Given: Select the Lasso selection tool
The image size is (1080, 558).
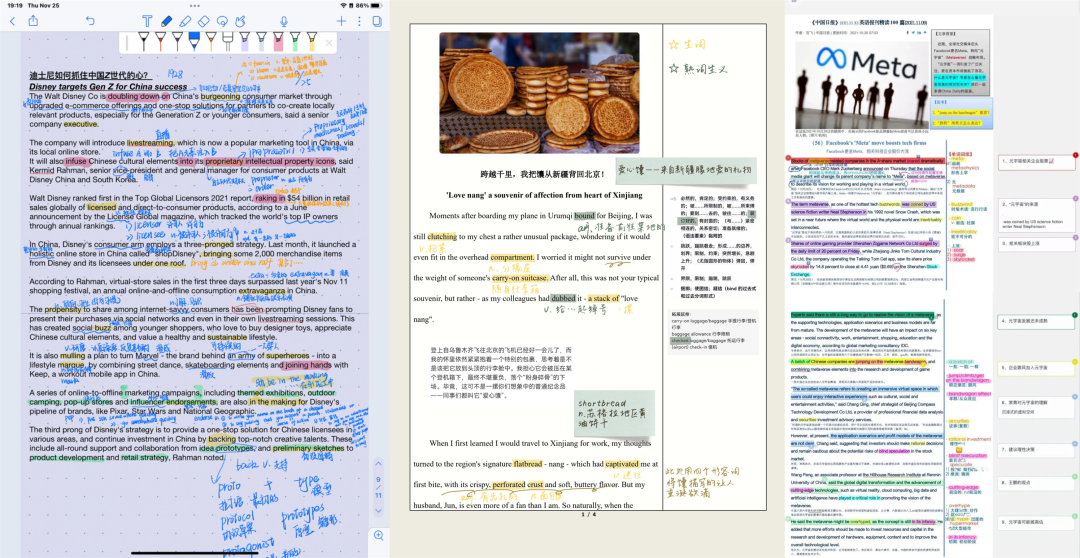Looking at the screenshot, I should 222,21.
